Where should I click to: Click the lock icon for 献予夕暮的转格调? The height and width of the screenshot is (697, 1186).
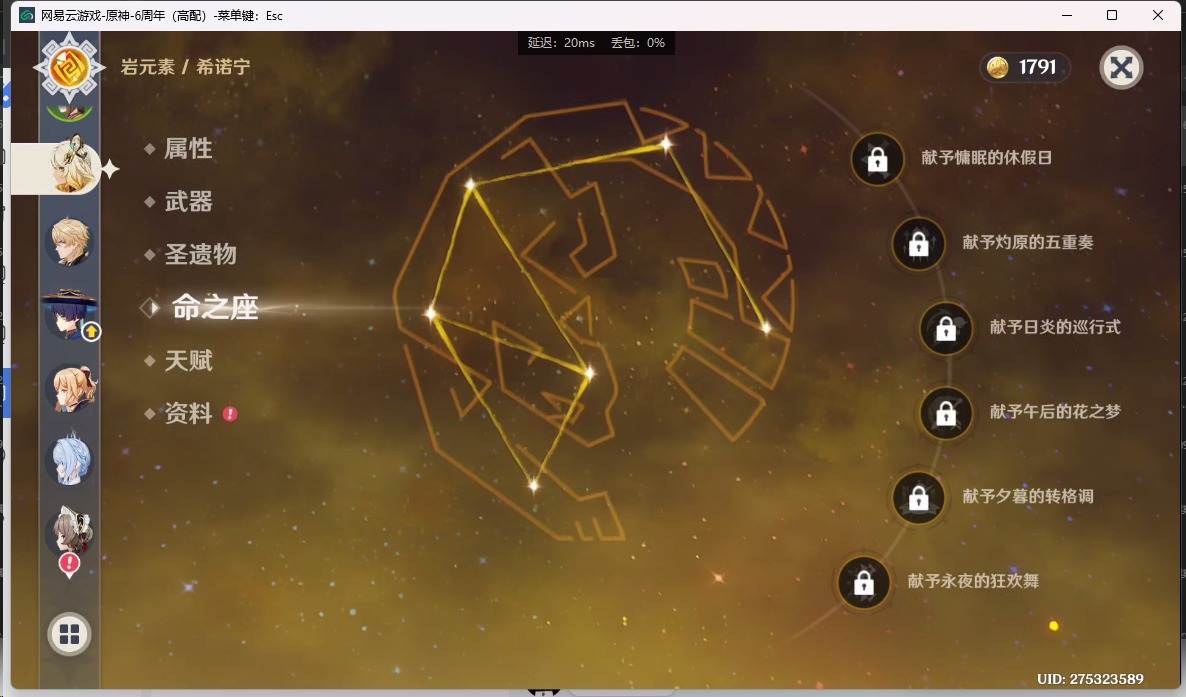918,498
